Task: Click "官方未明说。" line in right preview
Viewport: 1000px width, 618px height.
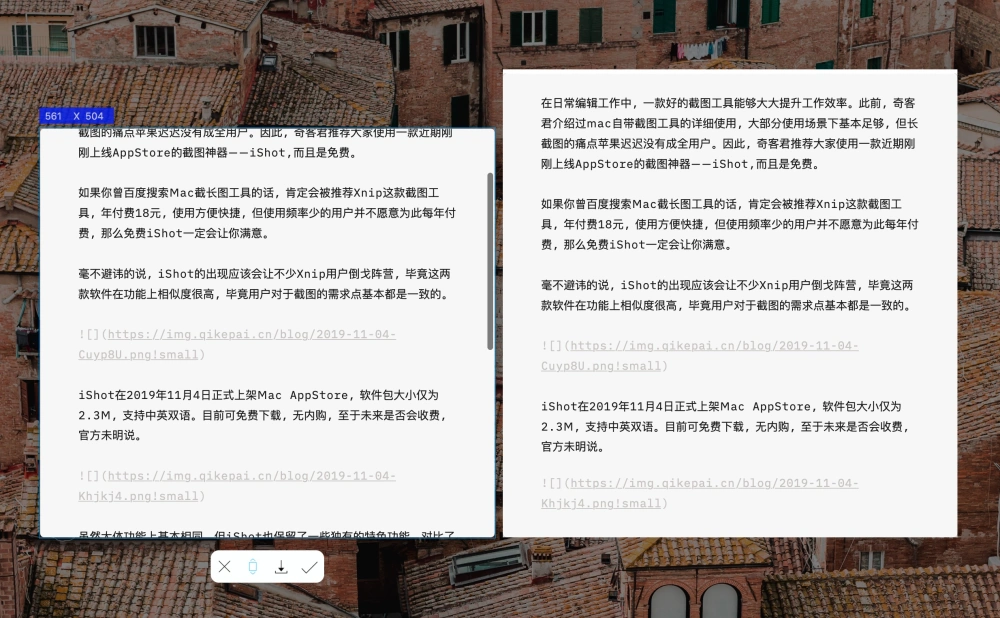Action: 572,447
